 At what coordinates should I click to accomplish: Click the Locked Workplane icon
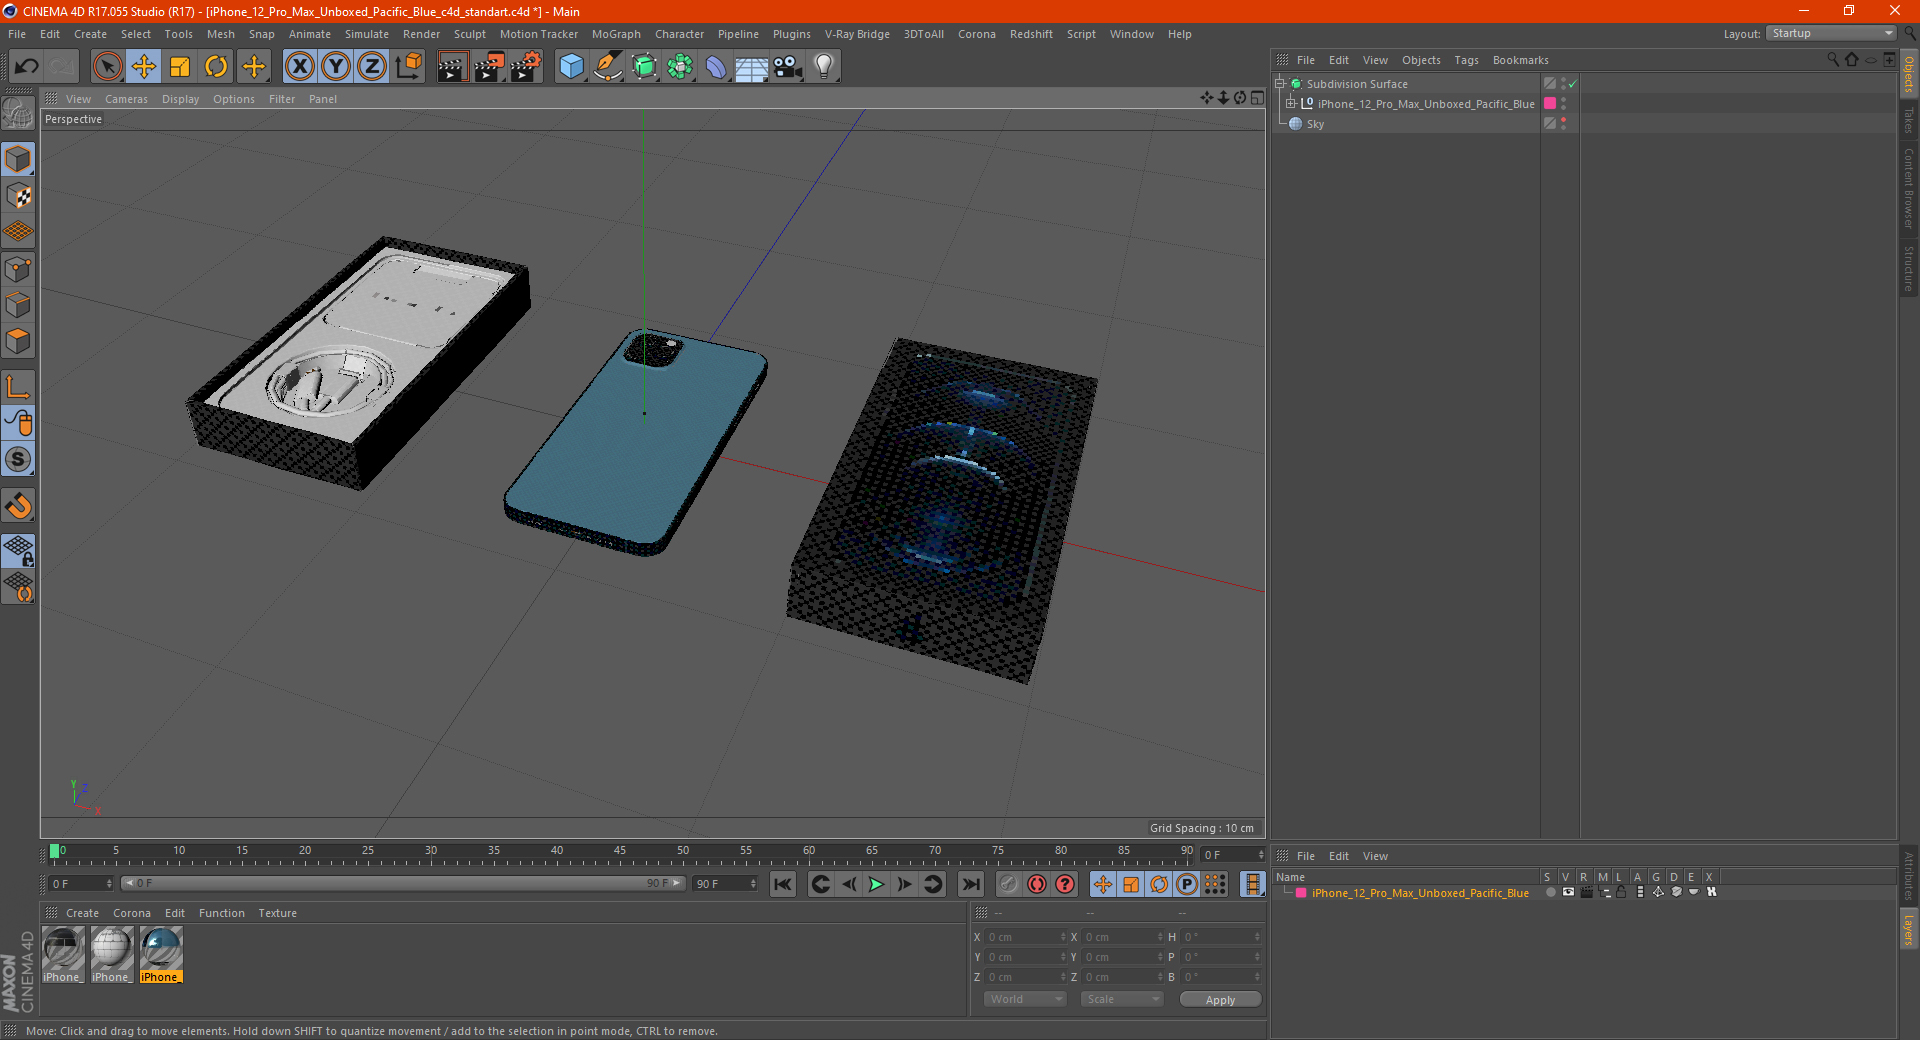18,551
